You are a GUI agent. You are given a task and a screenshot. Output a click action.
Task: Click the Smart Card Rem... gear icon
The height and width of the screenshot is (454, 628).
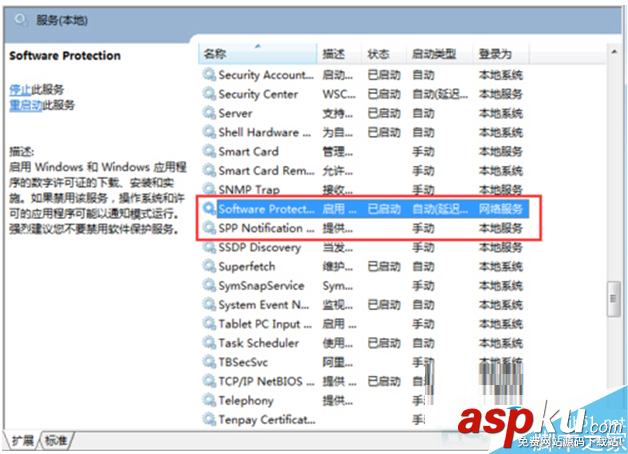(209, 171)
